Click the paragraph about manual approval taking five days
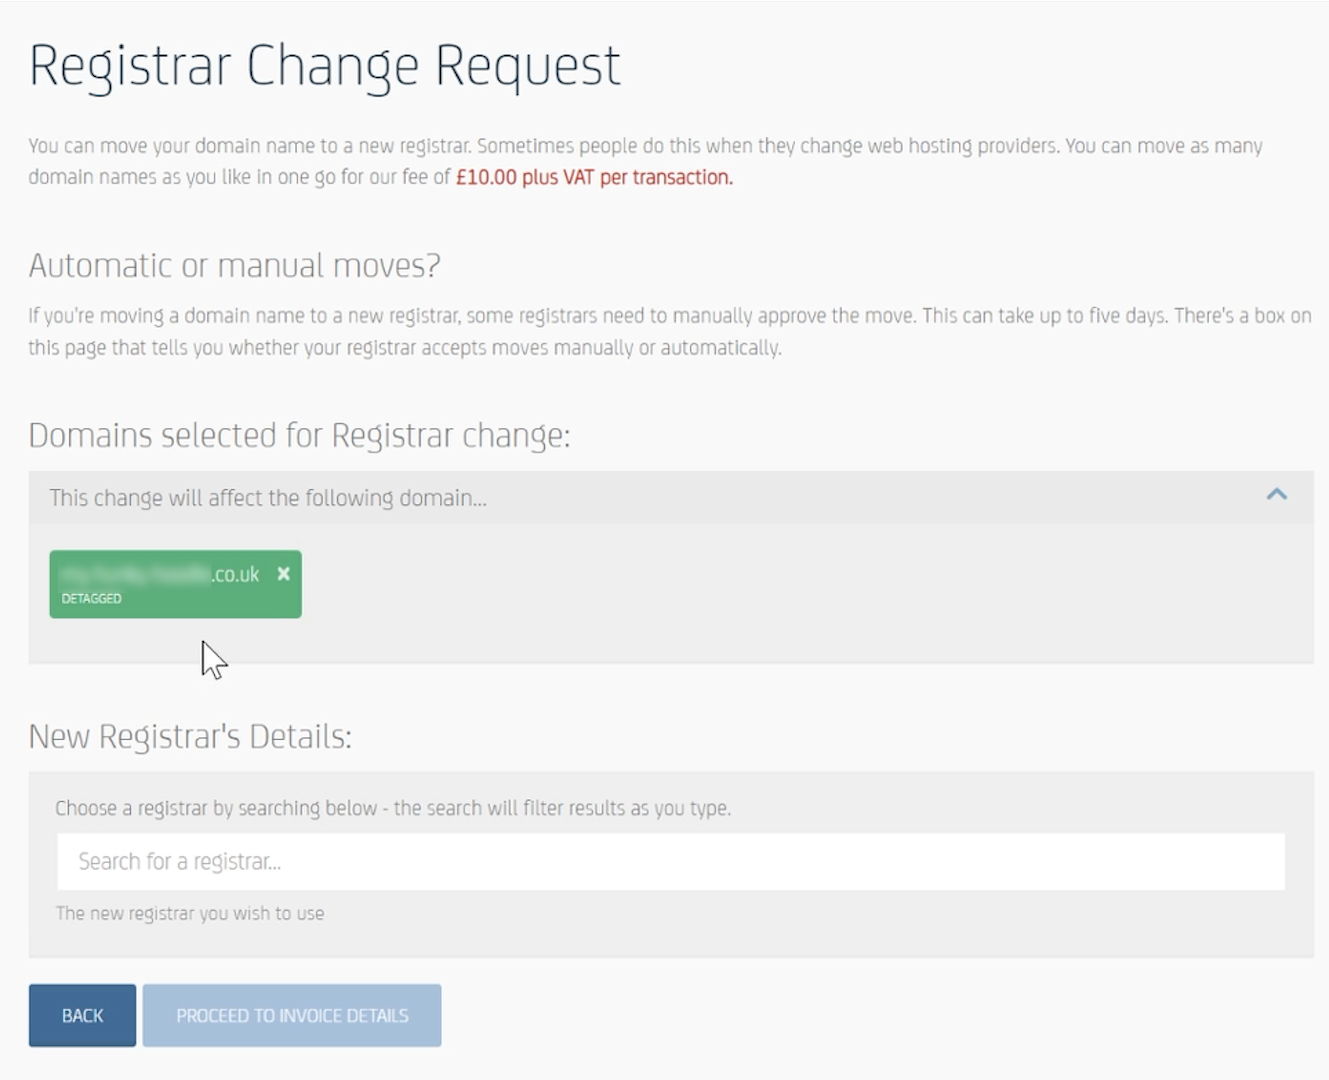The image size is (1329, 1080). click(670, 331)
